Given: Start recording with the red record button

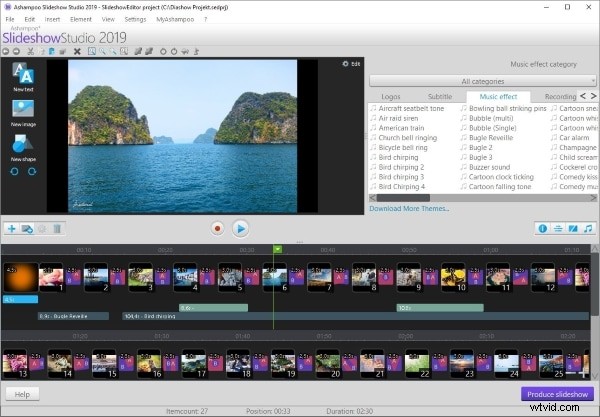Looking at the screenshot, I should pos(217,228).
